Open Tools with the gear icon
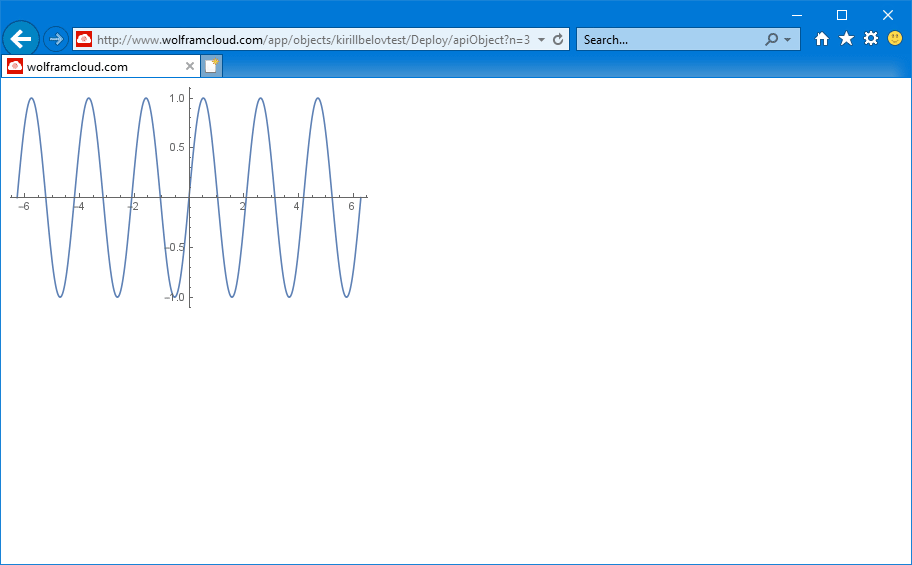The height and width of the screenshot is (565, 912). coord(871,38)
